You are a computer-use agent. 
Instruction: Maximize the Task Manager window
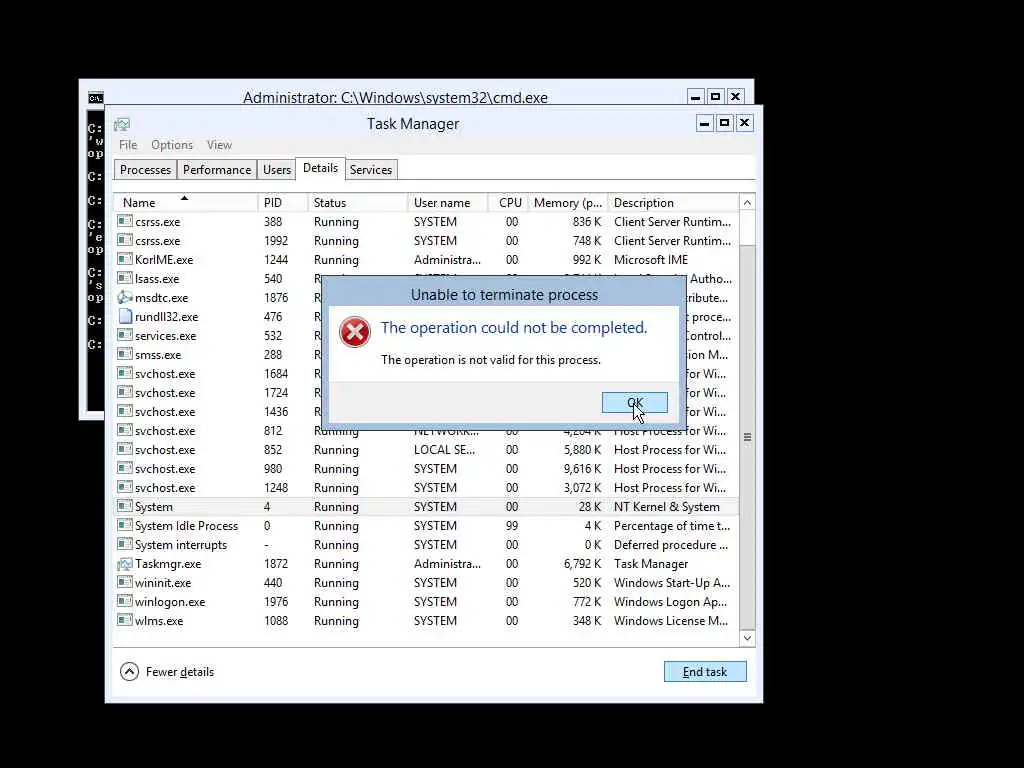coord(724,123)
